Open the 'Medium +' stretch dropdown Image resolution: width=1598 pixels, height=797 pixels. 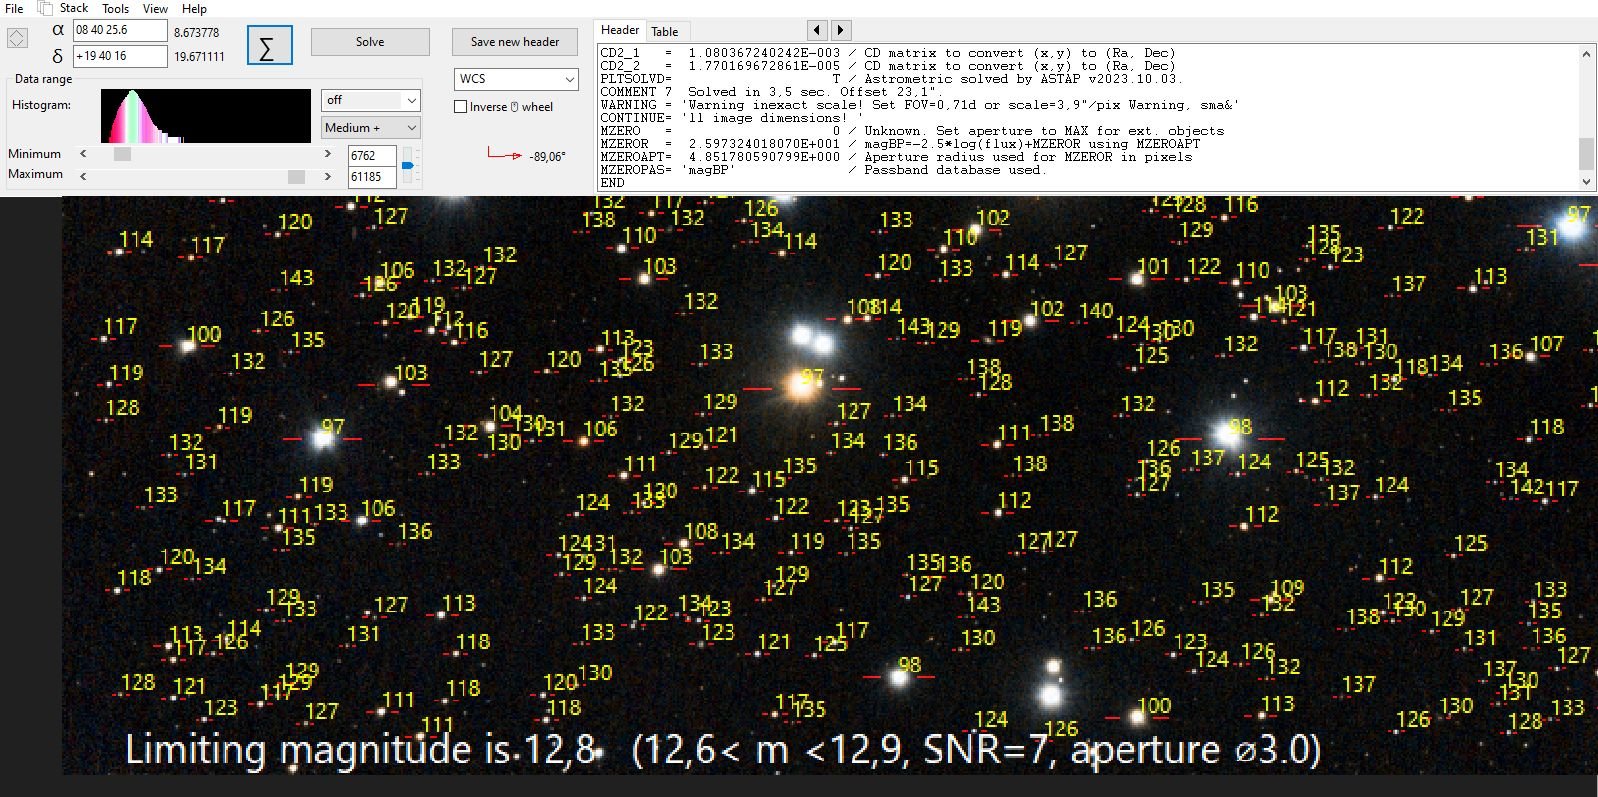pyautogui.click(x=410, y=128)
